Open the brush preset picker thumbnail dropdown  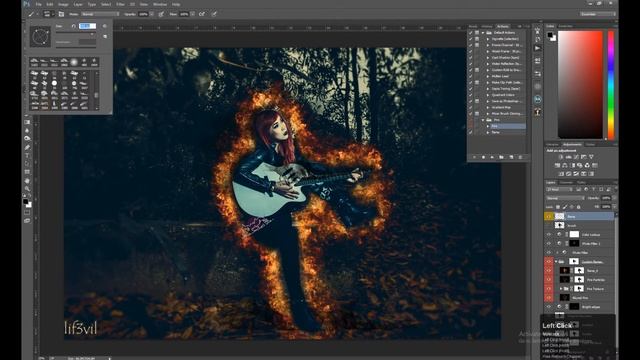(49, 14)
